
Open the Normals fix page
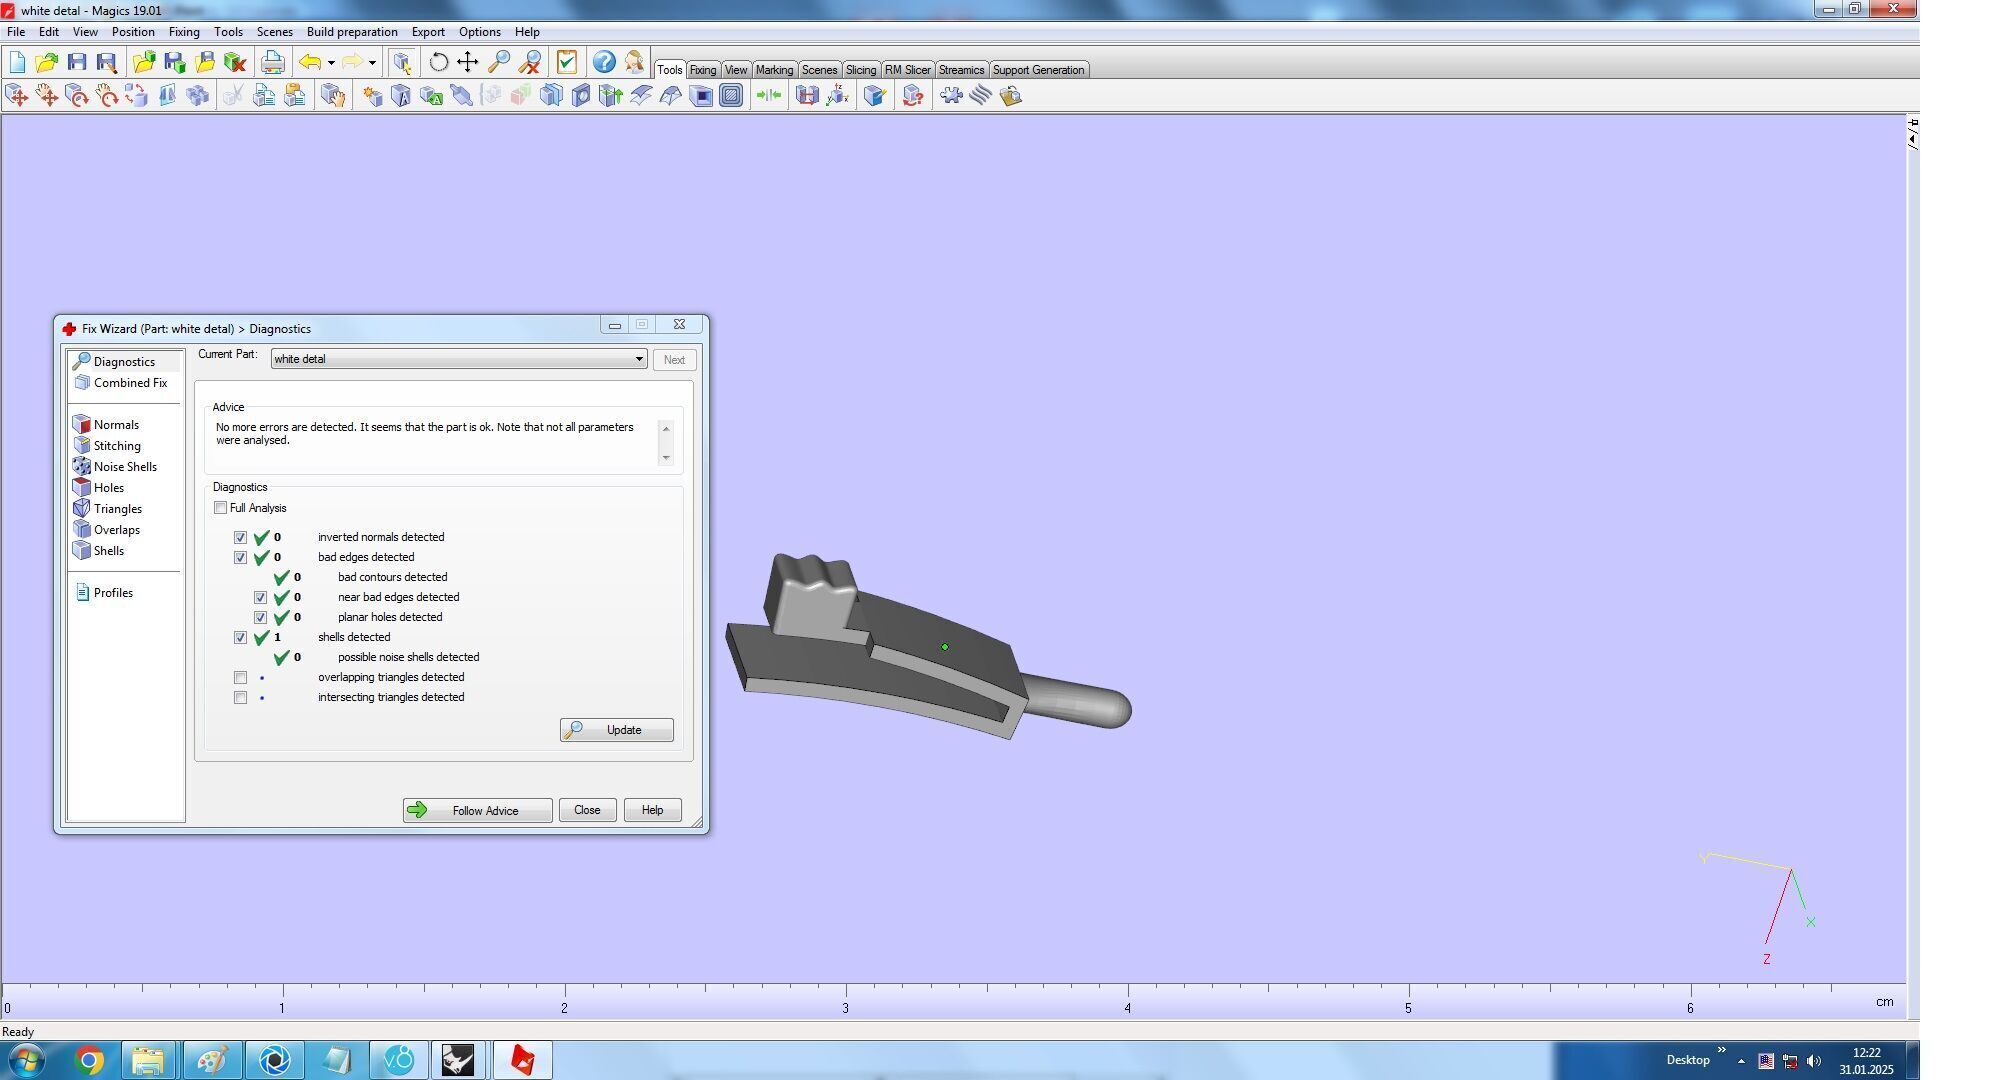(116, 425)
